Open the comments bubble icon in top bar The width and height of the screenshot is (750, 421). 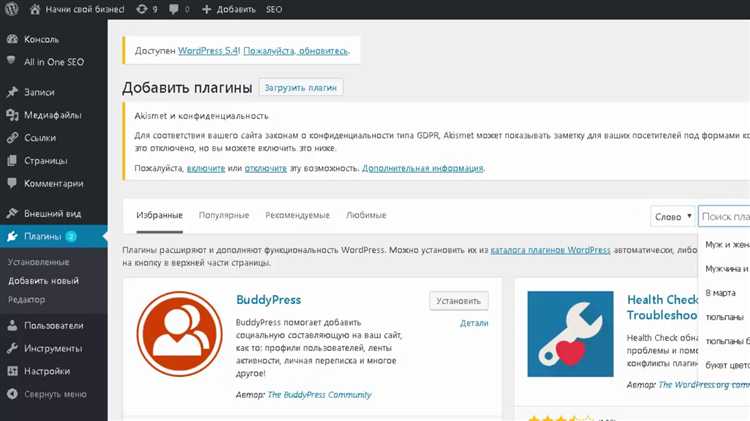174,10
